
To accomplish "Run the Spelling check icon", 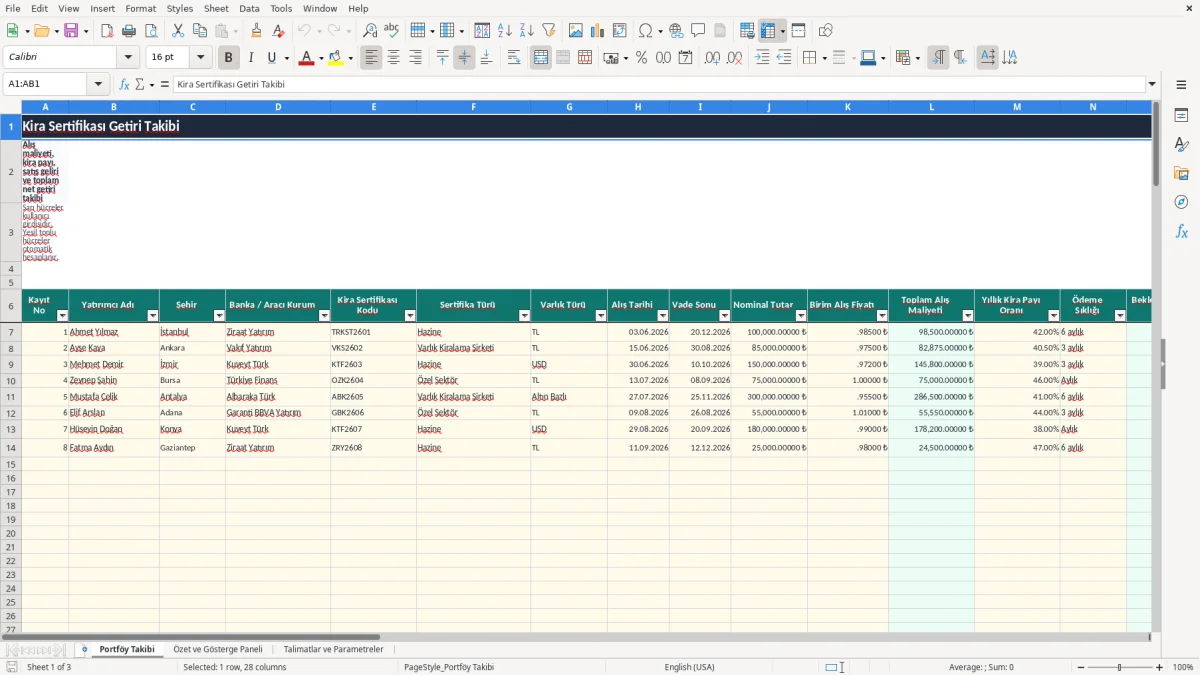I will tap(392, 31).
